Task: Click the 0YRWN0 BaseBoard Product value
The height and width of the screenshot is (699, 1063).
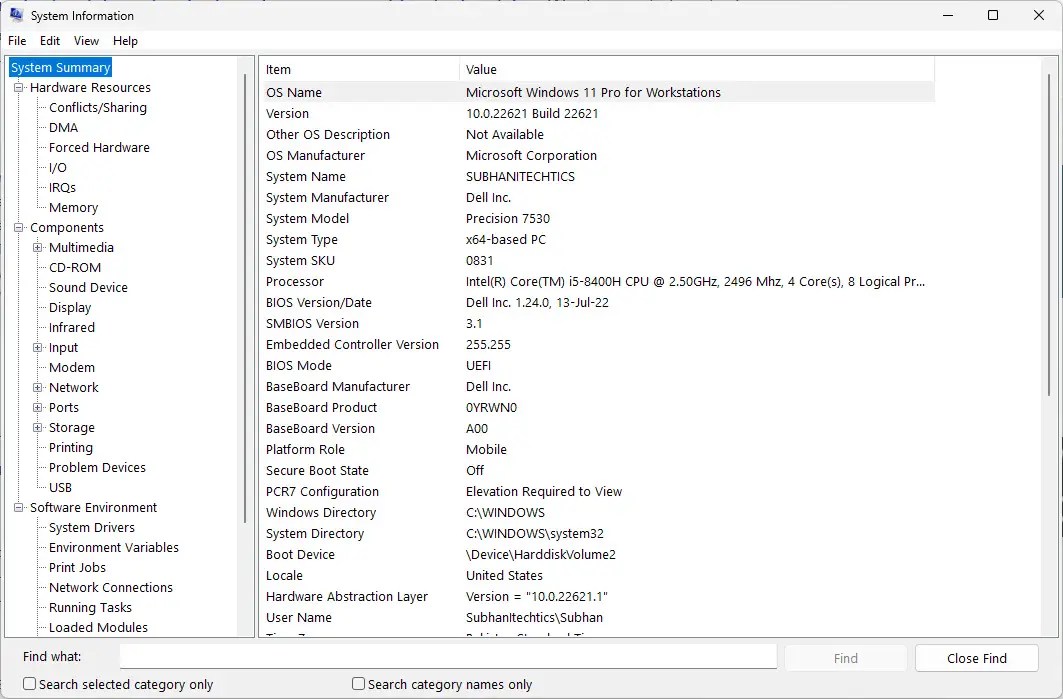Action: (492, 407)
